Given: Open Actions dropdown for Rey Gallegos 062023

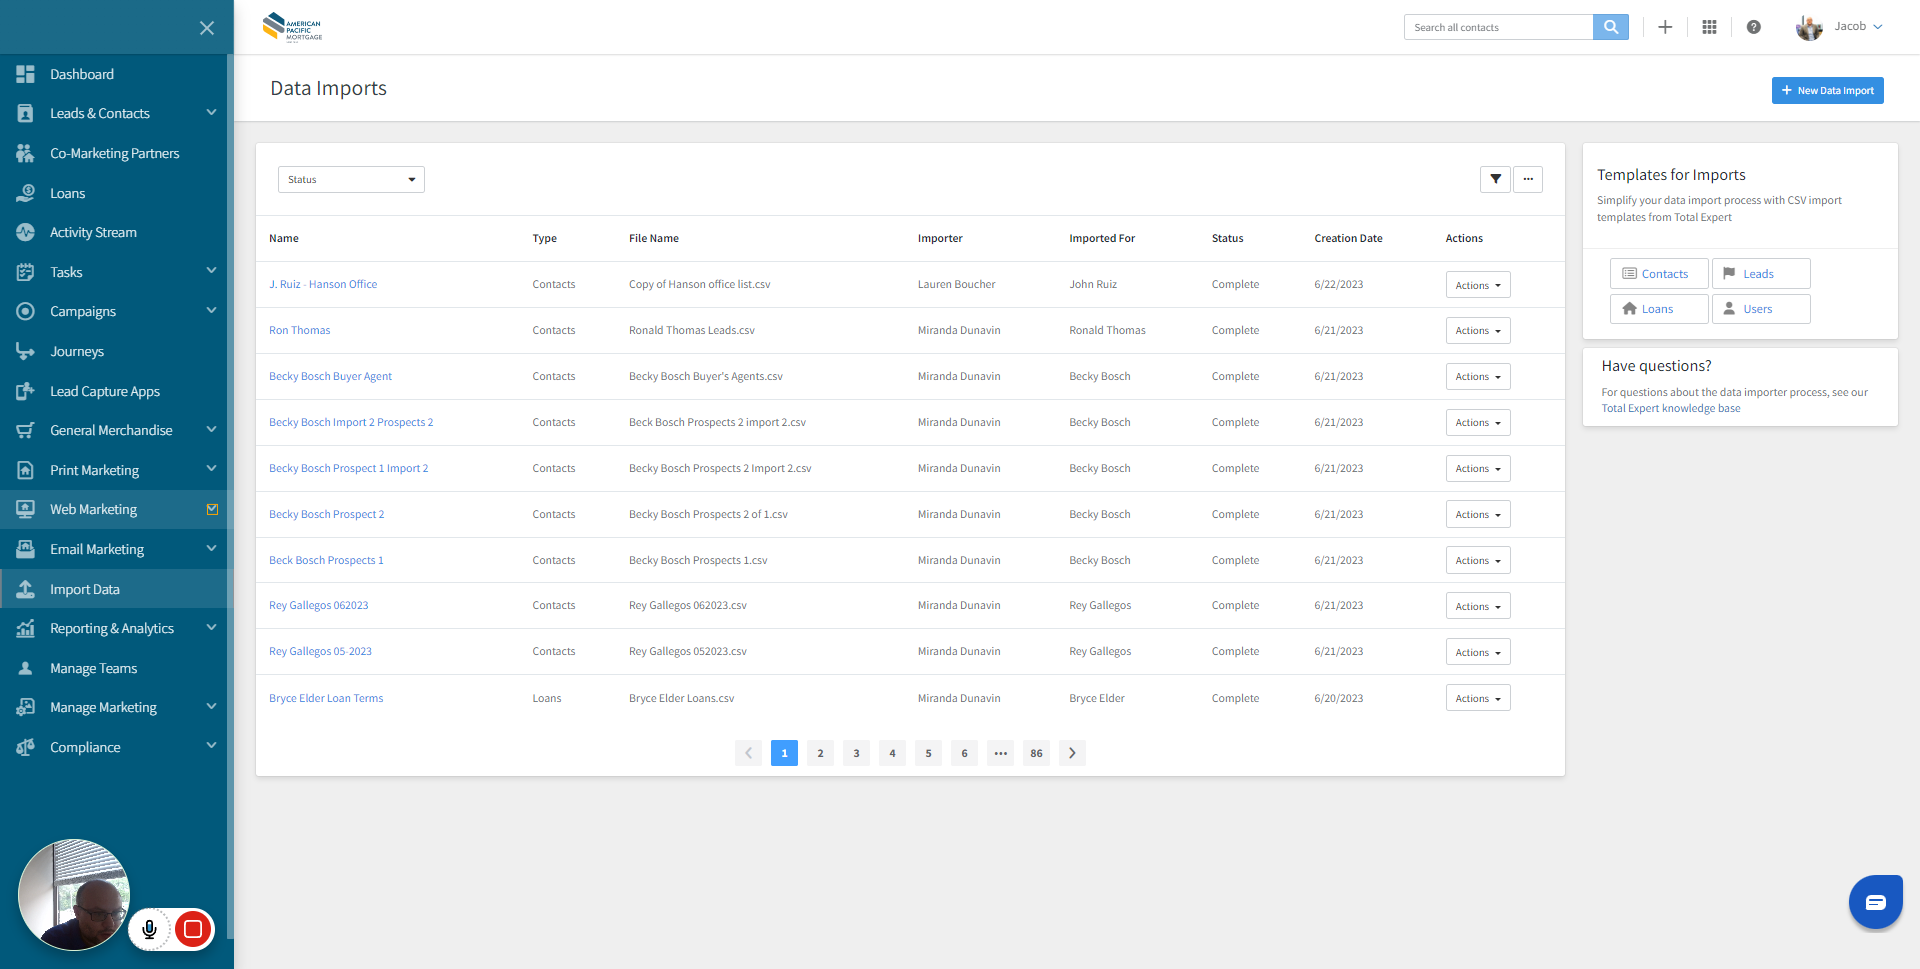Looking at the screenshot, I should click(x=1478, y=606).
